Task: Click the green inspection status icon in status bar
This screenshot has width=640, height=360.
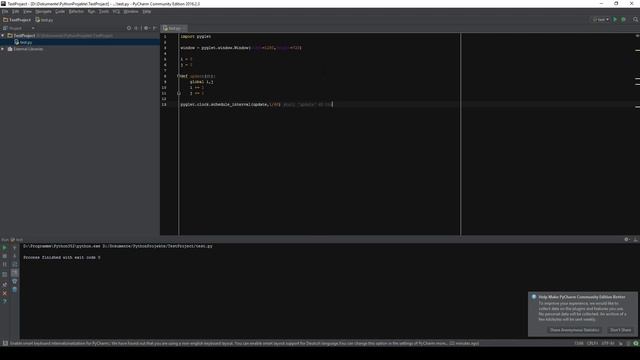Action: coord(636,343)
